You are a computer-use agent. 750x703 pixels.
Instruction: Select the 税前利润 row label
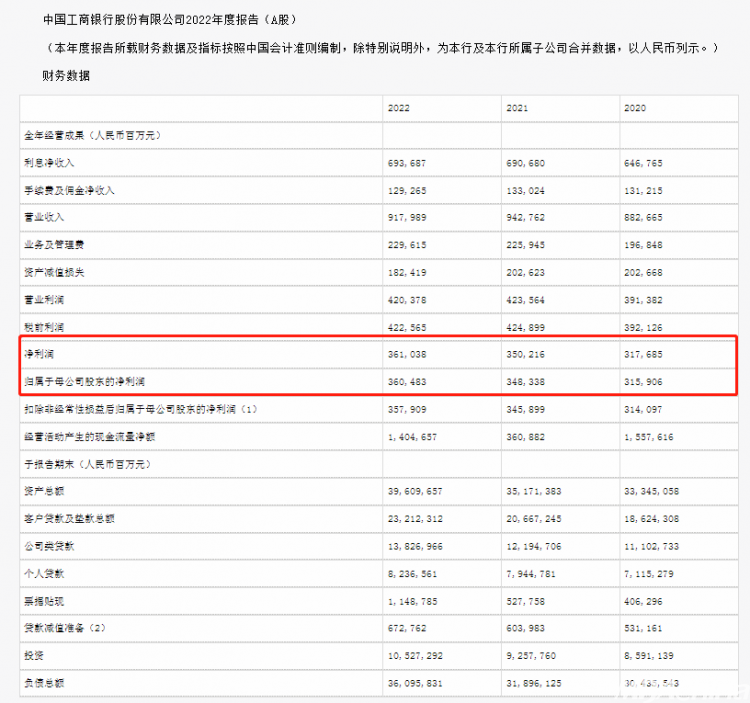click(44, 328)
